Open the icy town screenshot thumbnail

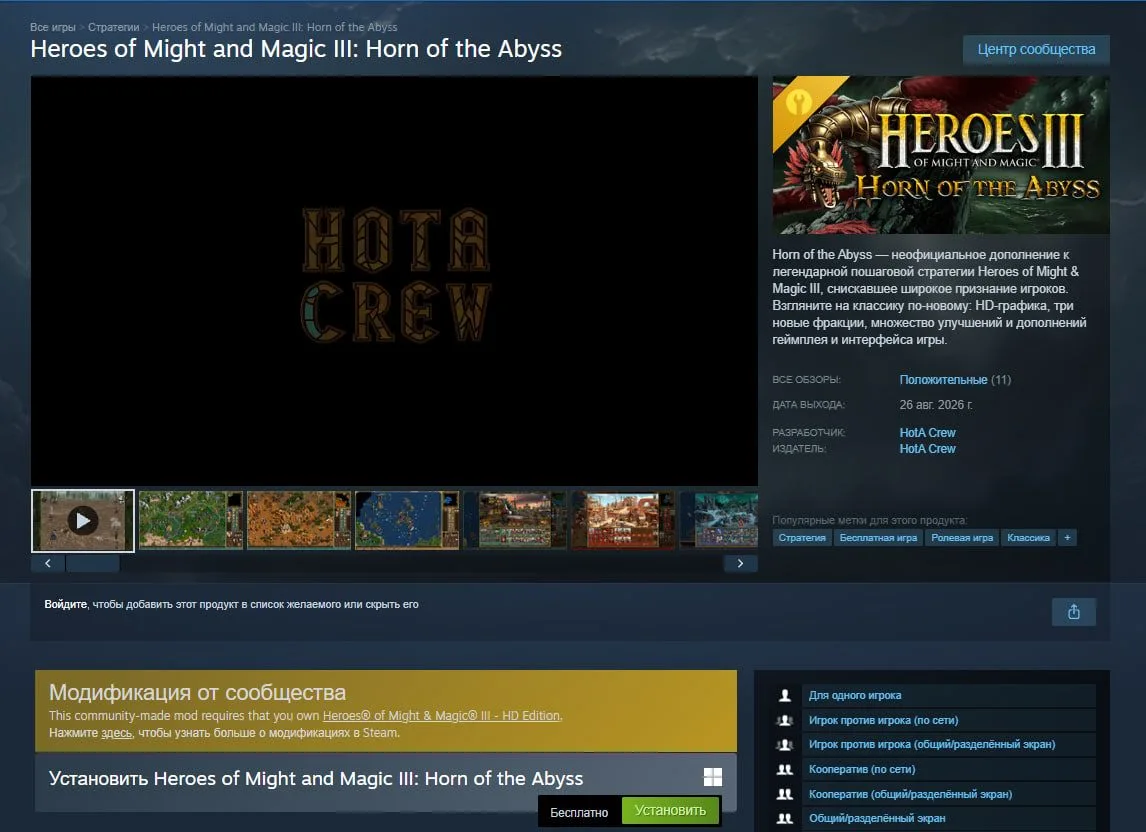(719, 521)
